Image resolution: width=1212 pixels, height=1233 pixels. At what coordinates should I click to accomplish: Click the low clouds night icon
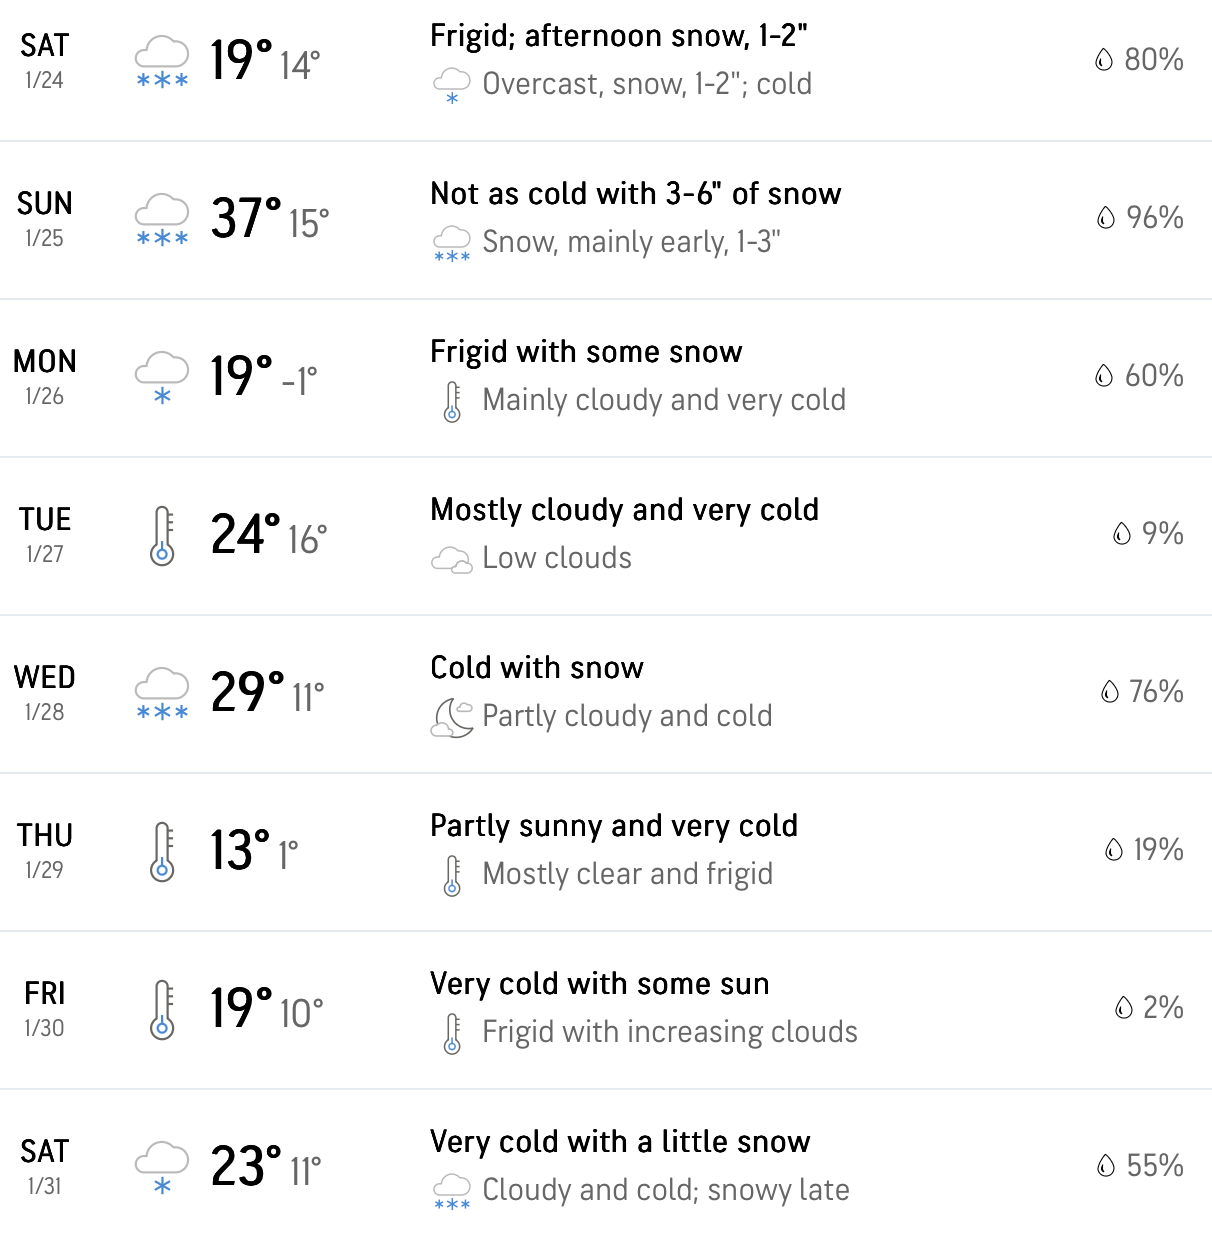tap(452, 559)
